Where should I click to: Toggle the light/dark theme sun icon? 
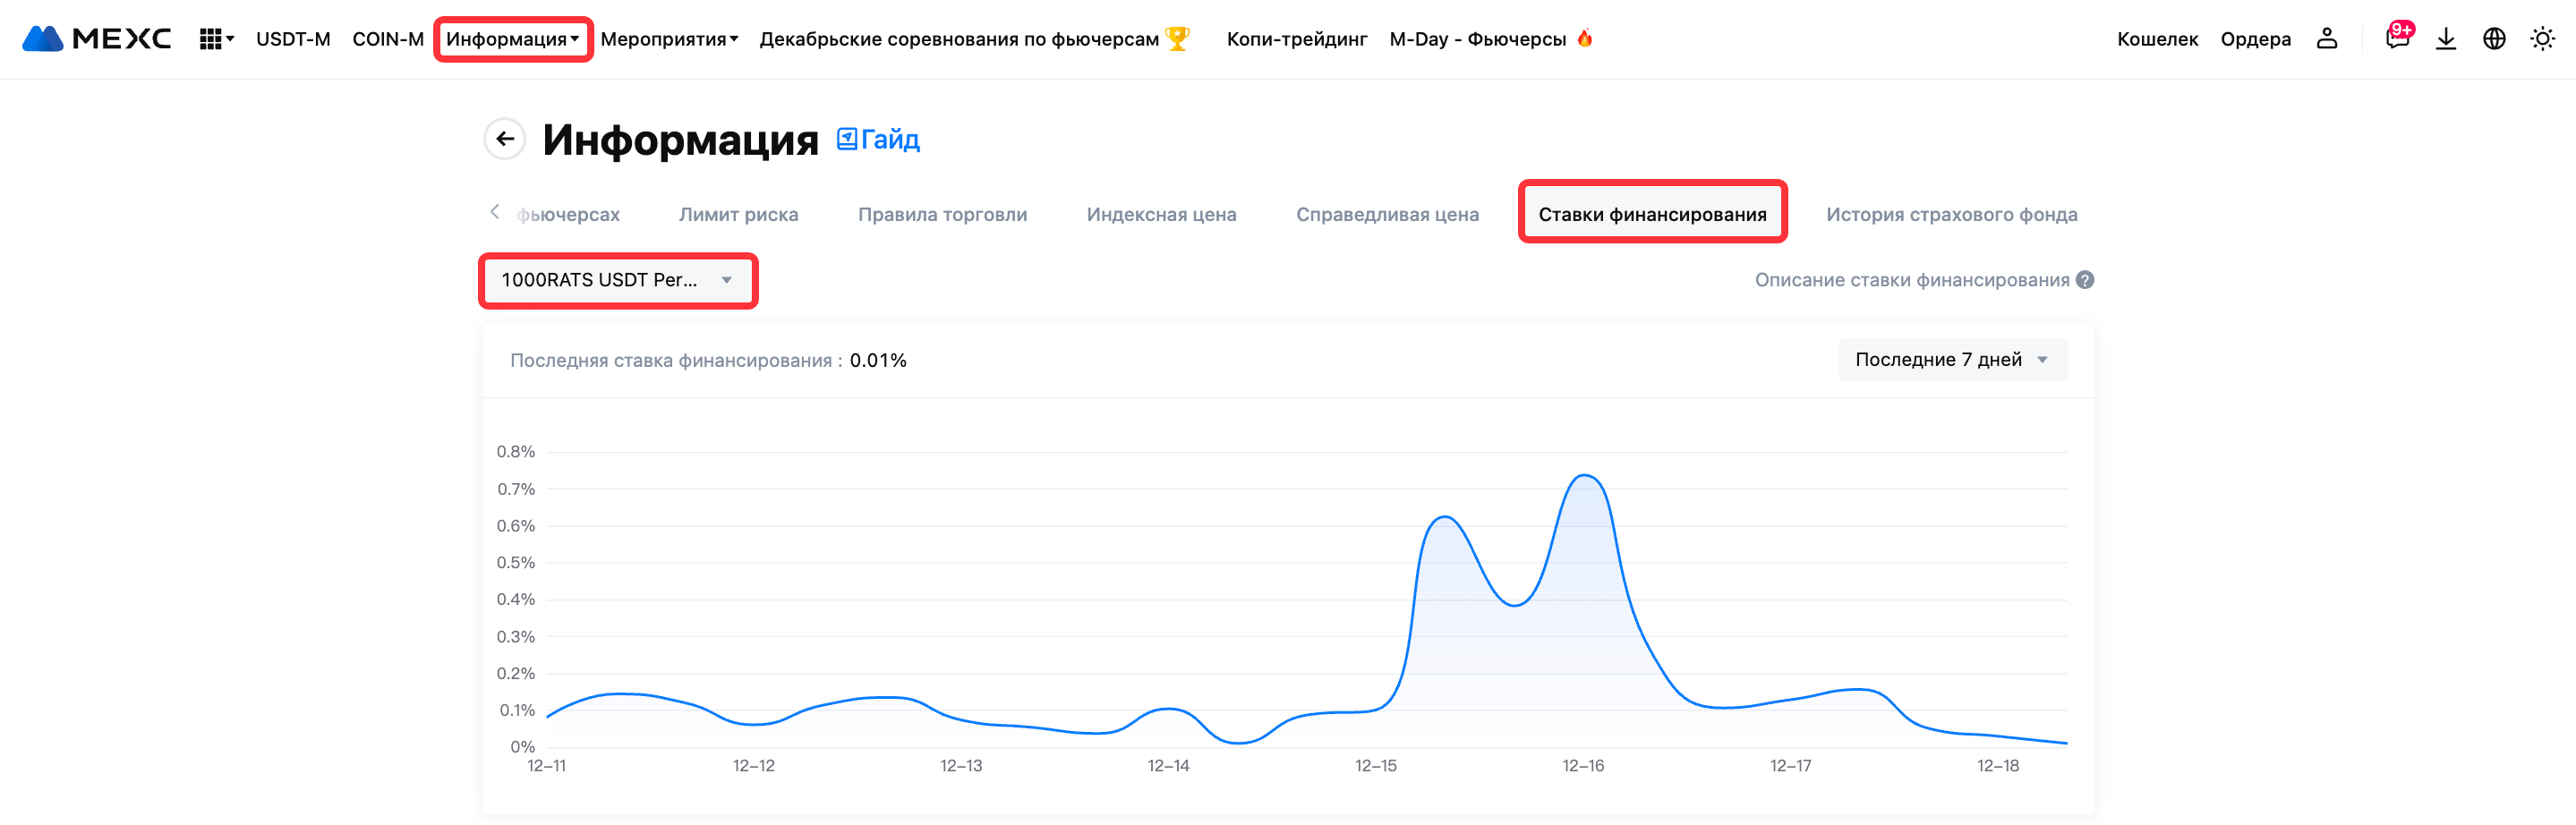click(x=2542, y=39)
